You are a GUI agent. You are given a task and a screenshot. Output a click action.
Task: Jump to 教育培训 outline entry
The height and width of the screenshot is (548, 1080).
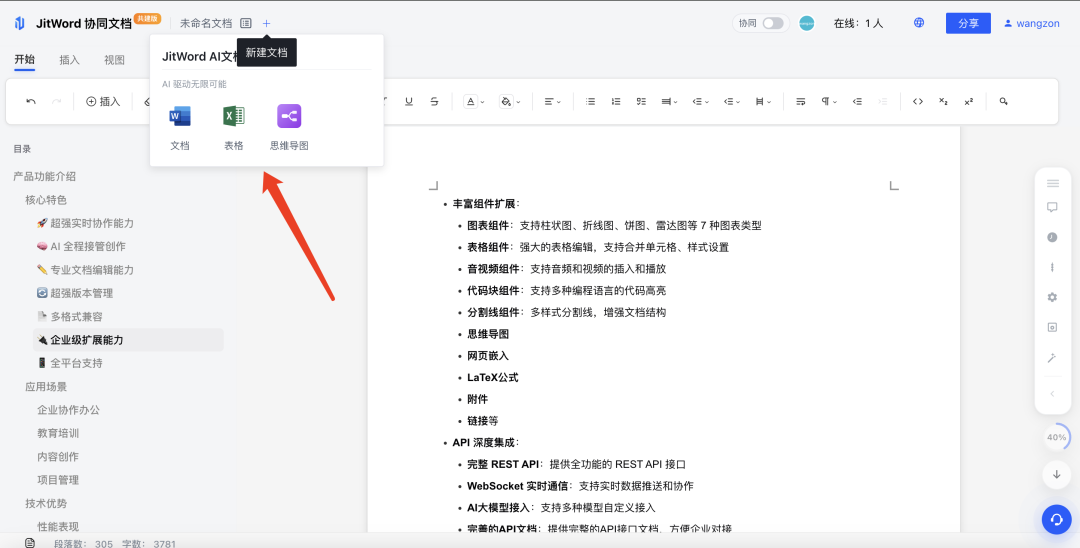58,433
